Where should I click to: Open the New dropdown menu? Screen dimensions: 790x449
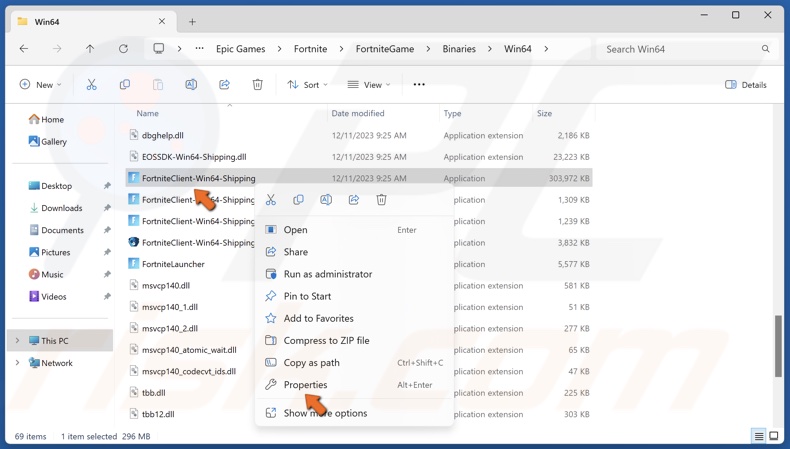[x=40, y=85]
